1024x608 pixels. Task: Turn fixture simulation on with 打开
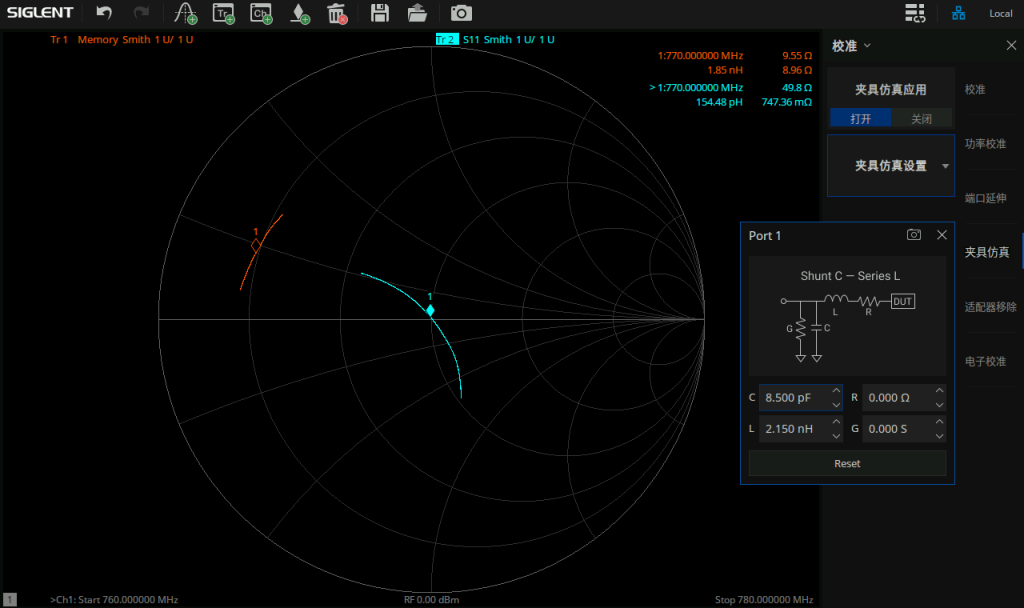point(860,118)
